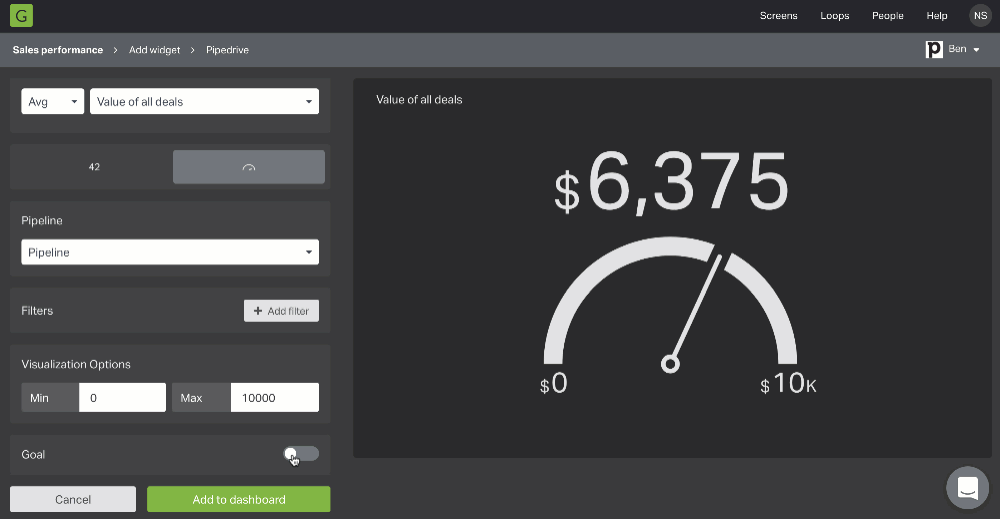Click the Pipedrive breadcrumb

(x=227, y=50)
